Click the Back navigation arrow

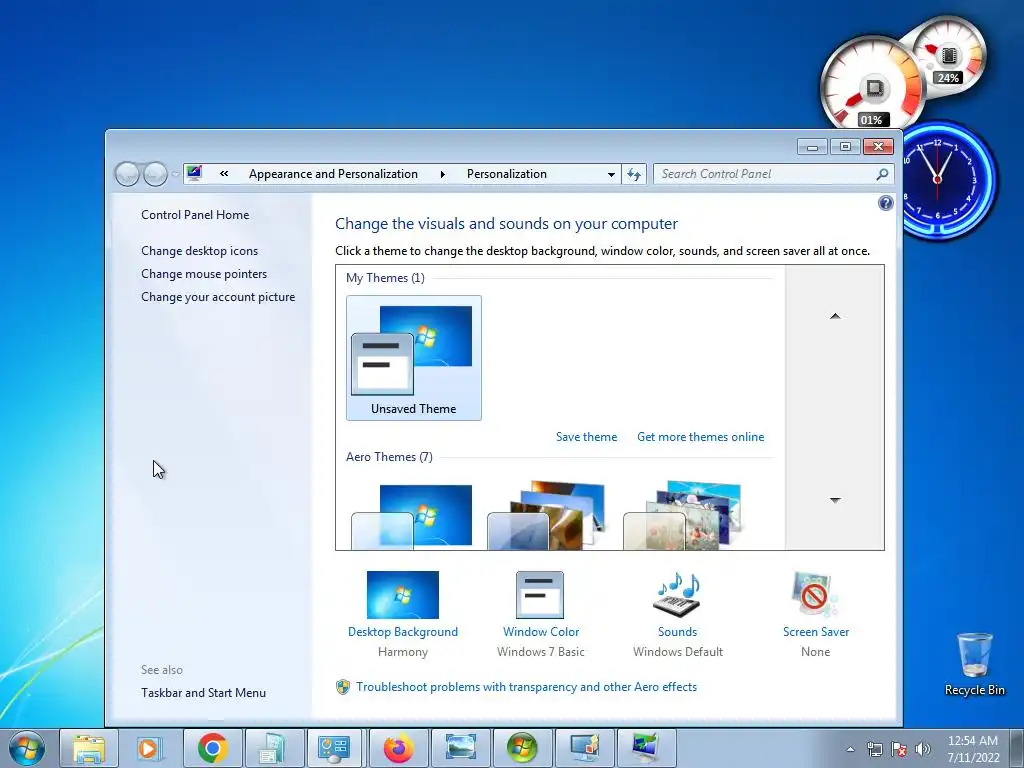pyautogui.click(x=127, y=174)
